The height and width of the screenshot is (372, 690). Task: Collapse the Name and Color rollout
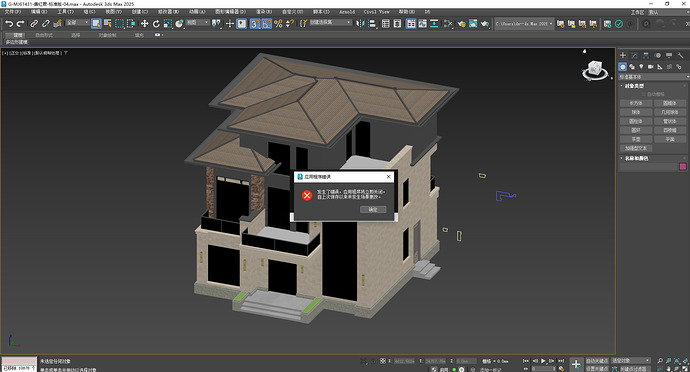coord(636,158)
